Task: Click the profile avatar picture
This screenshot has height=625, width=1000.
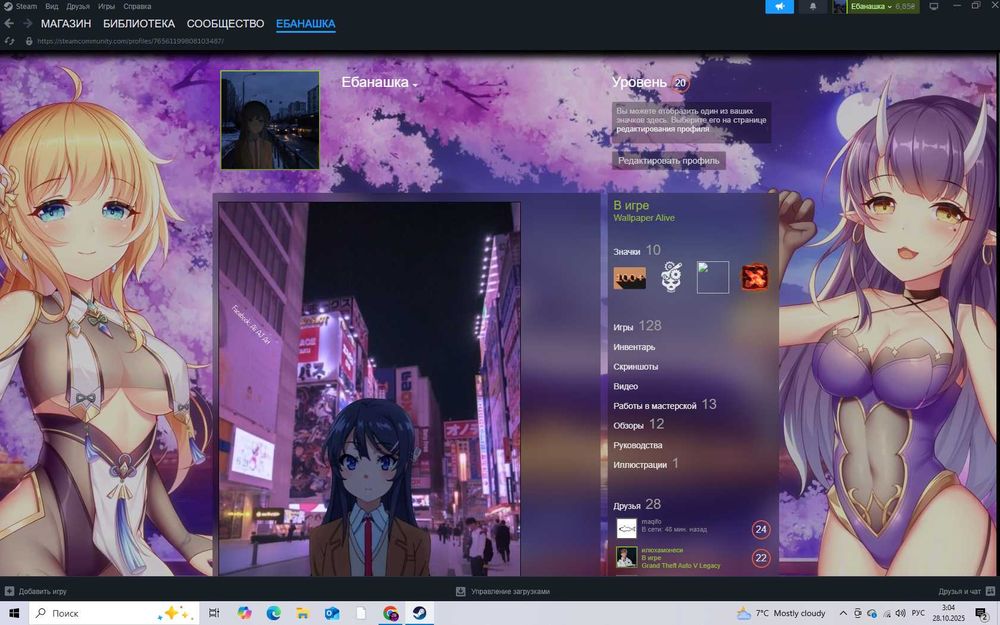Action: 270,120
